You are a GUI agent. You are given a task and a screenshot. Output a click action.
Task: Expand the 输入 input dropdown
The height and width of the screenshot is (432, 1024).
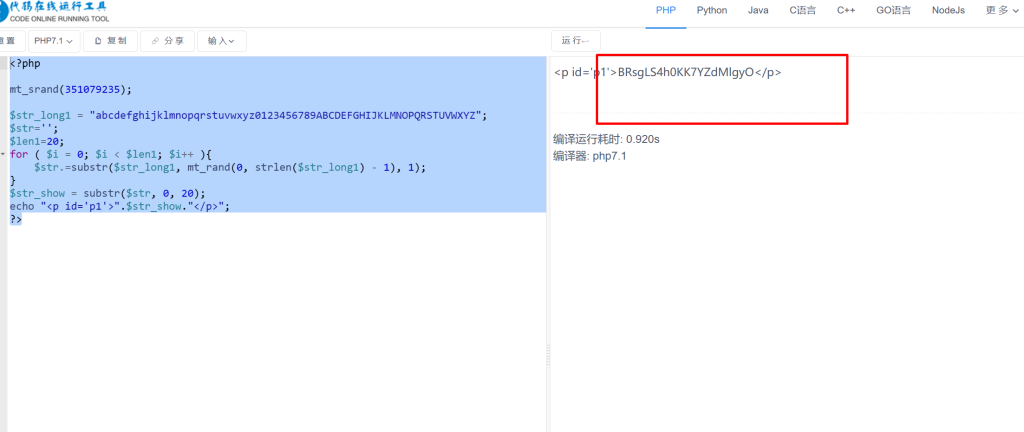click(222, 41)
